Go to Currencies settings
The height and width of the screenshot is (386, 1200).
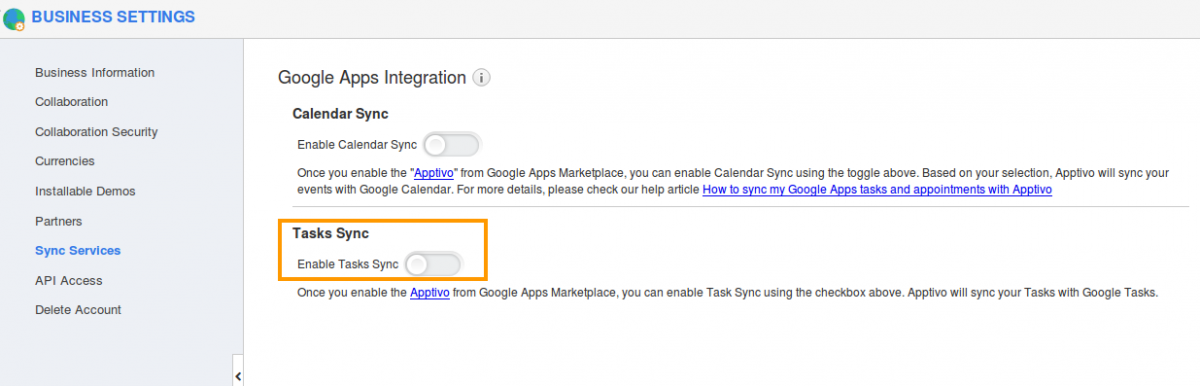[x=65, y=161]
